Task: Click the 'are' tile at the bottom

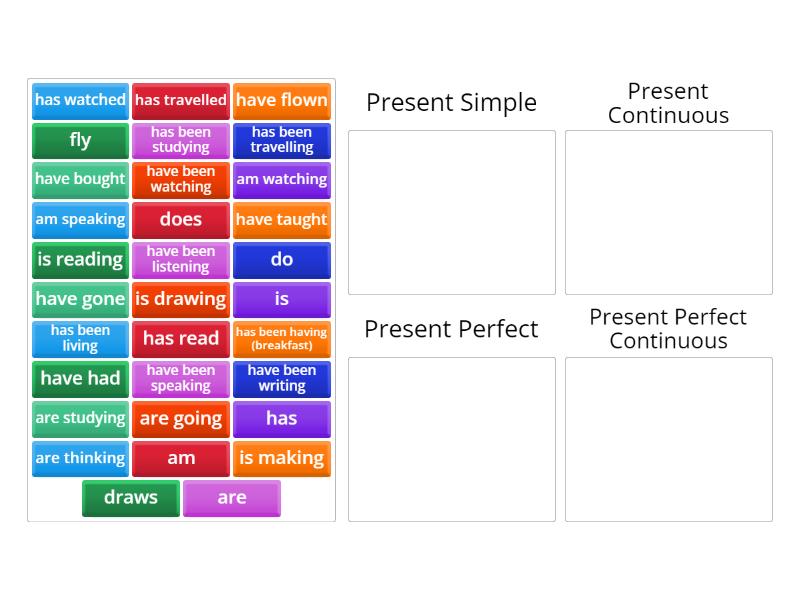Action: (231, 497)
